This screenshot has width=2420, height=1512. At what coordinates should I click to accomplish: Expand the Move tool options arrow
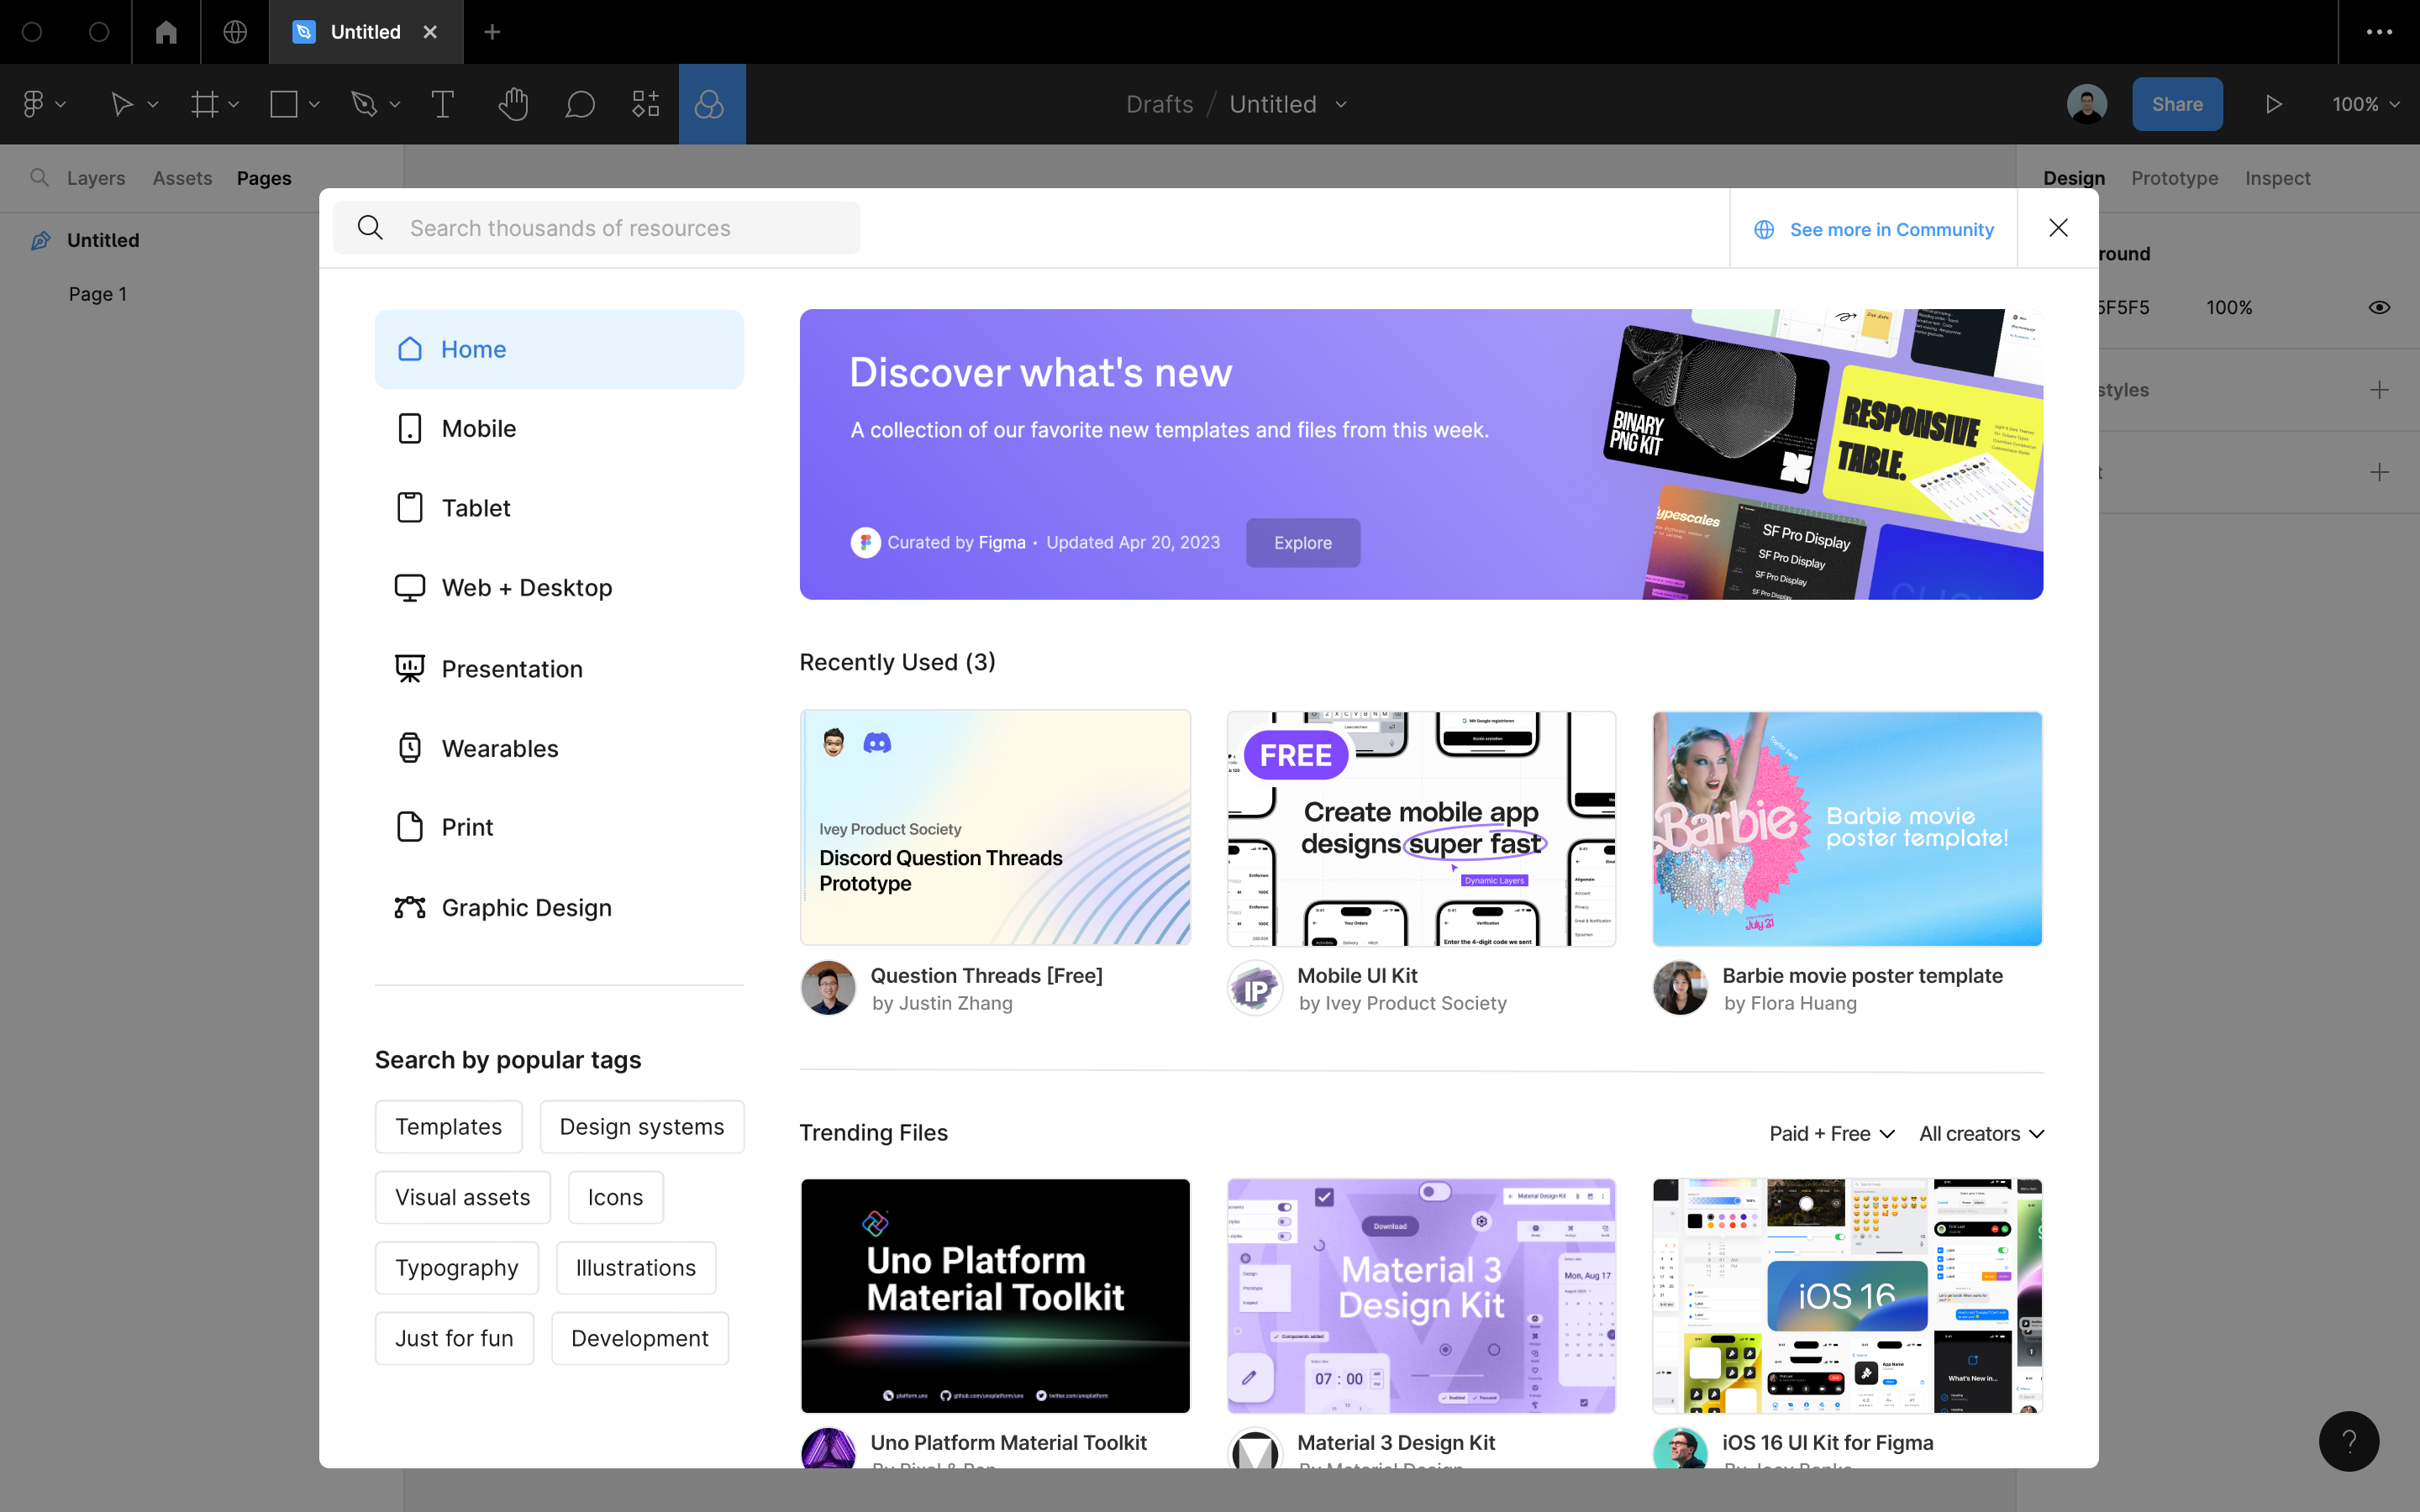click(x=153, y=104)
